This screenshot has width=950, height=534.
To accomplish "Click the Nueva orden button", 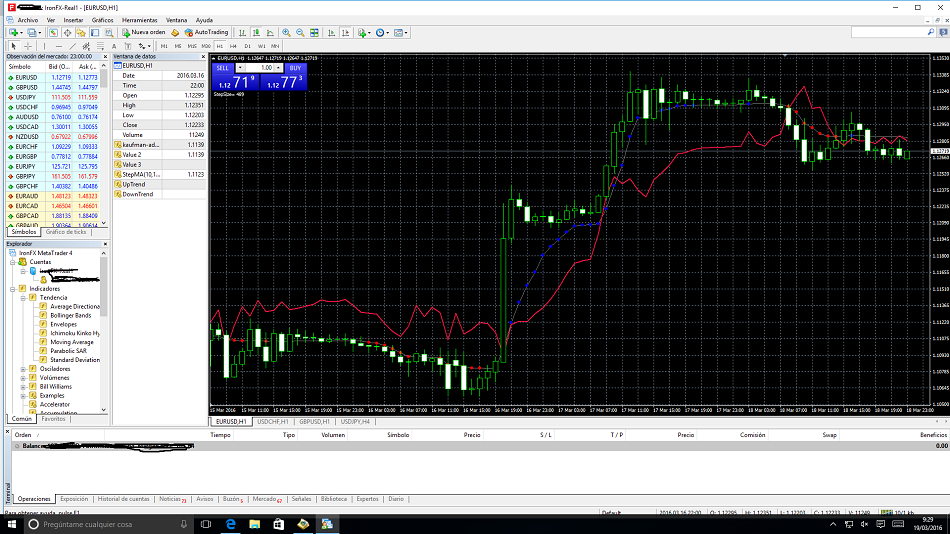I will pyautogui.click(x=144, y=32).
